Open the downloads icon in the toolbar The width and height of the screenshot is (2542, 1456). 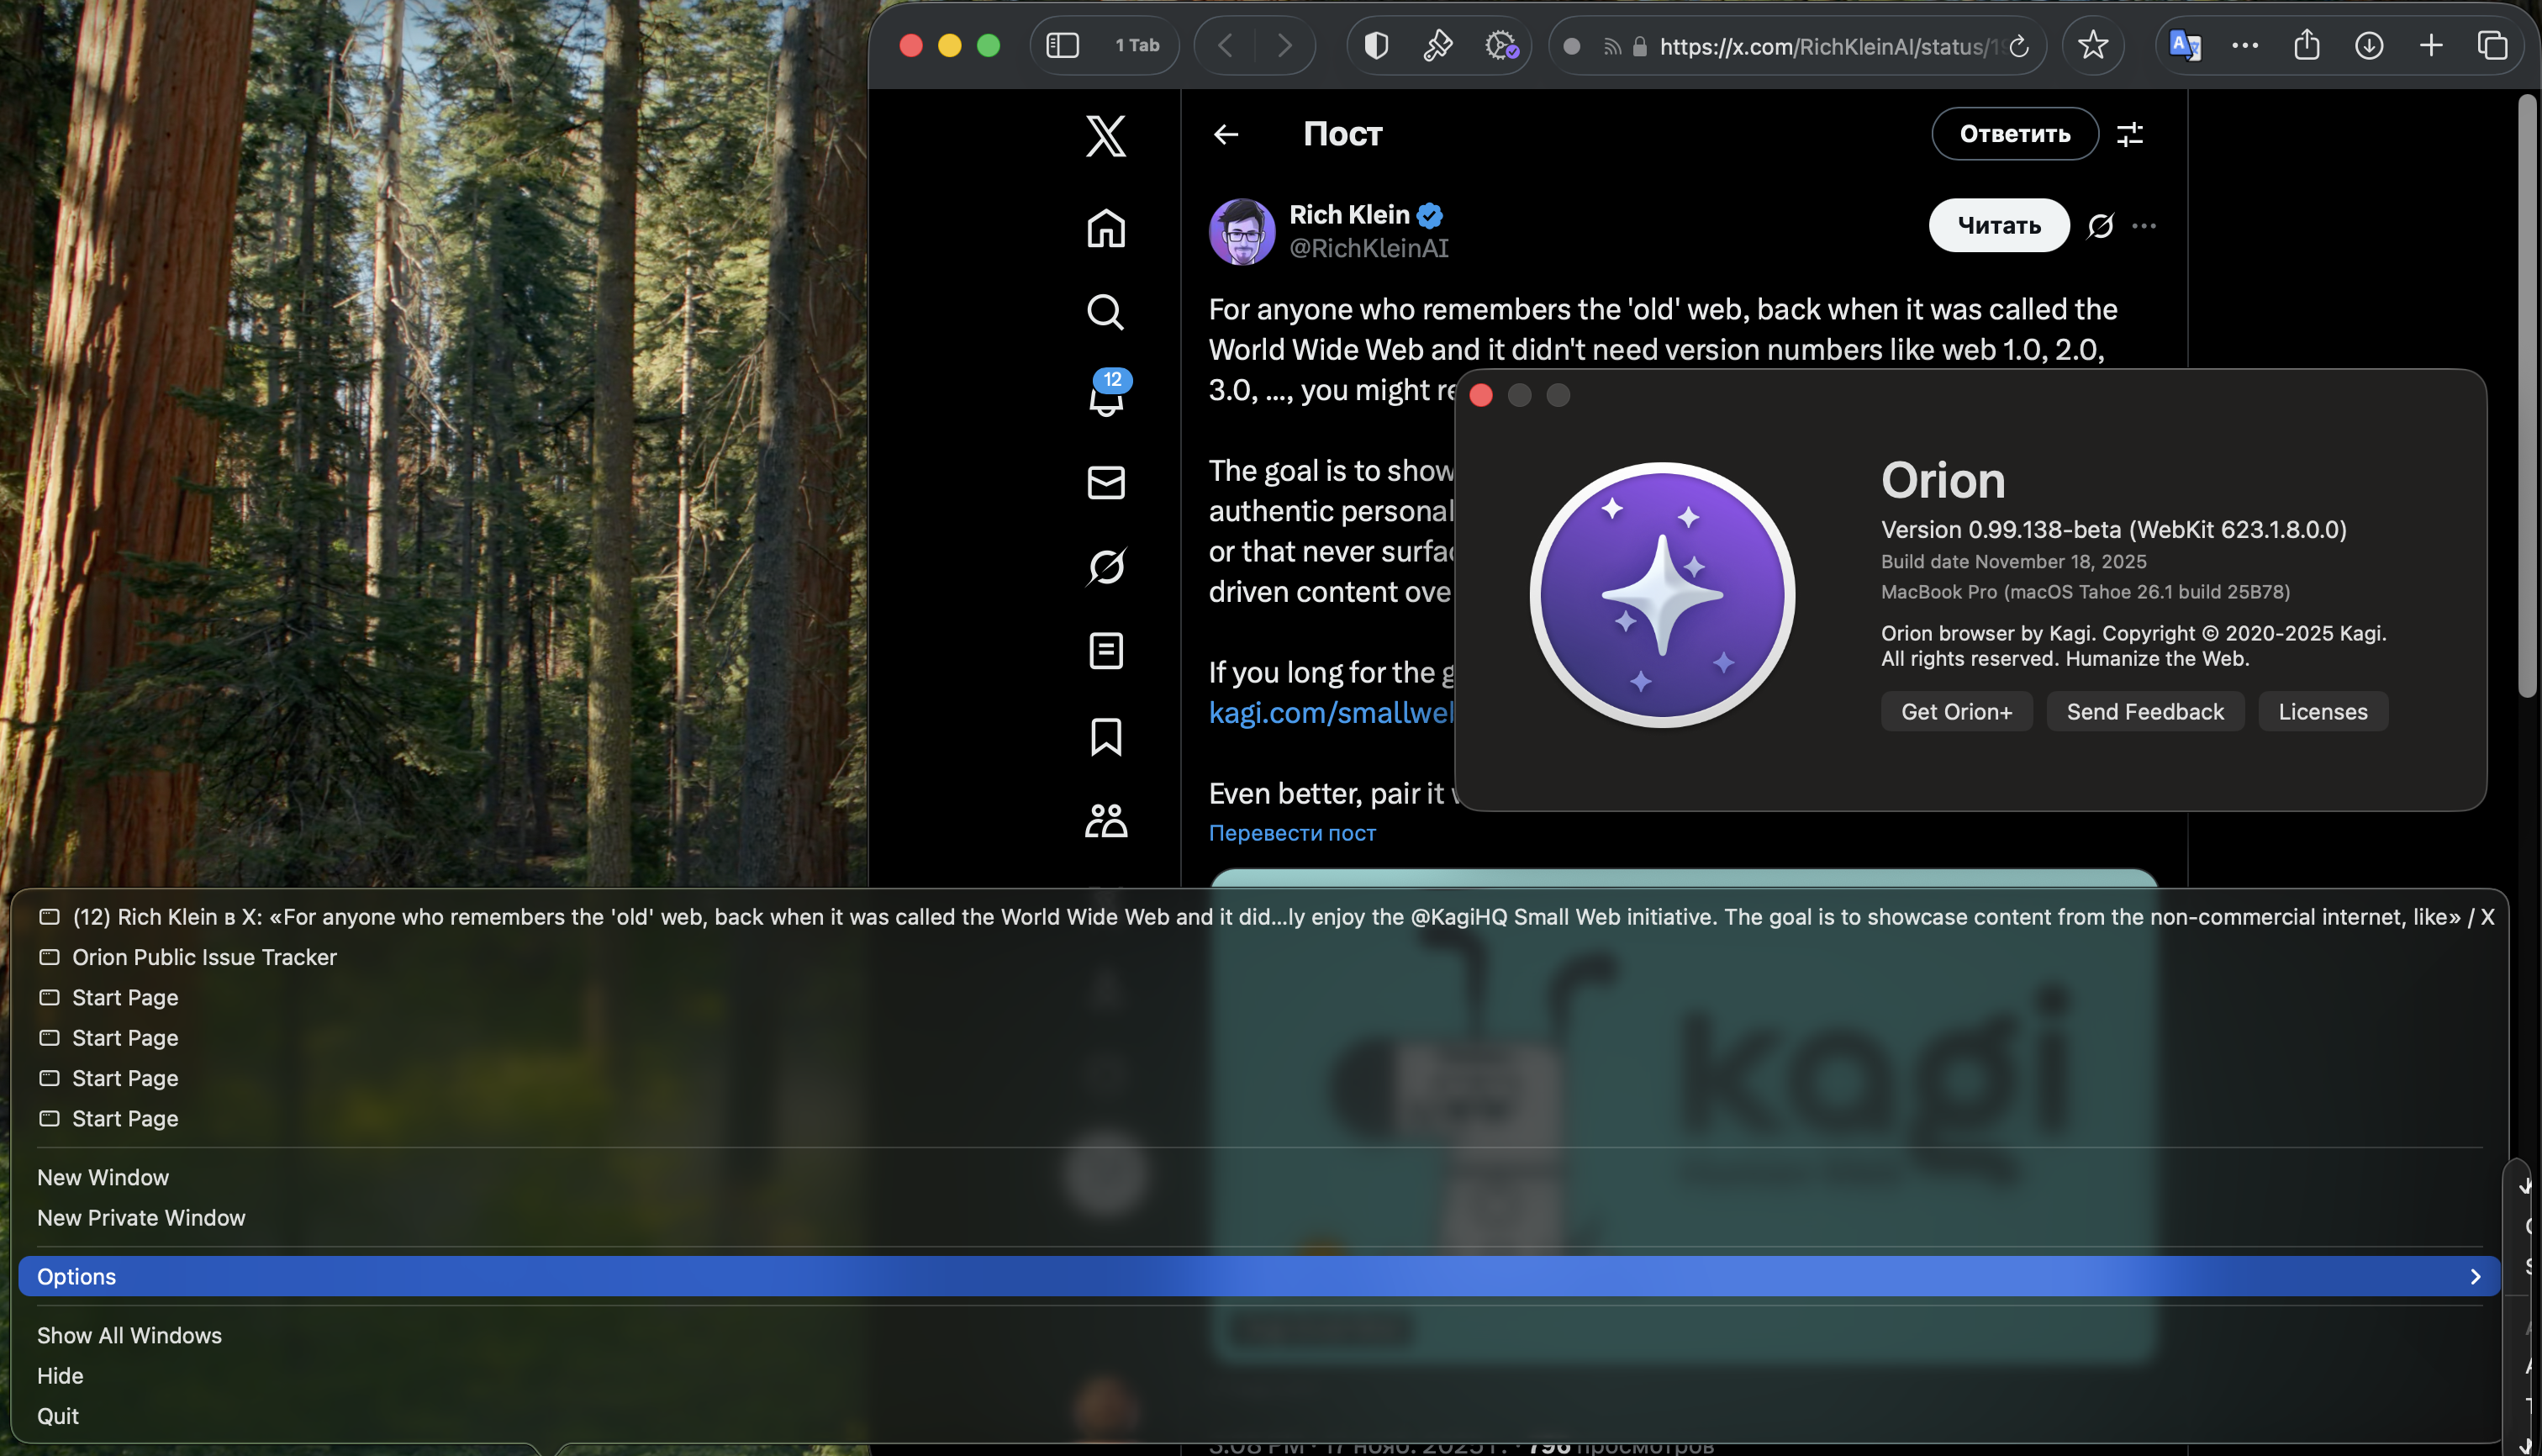[2369, 45]
